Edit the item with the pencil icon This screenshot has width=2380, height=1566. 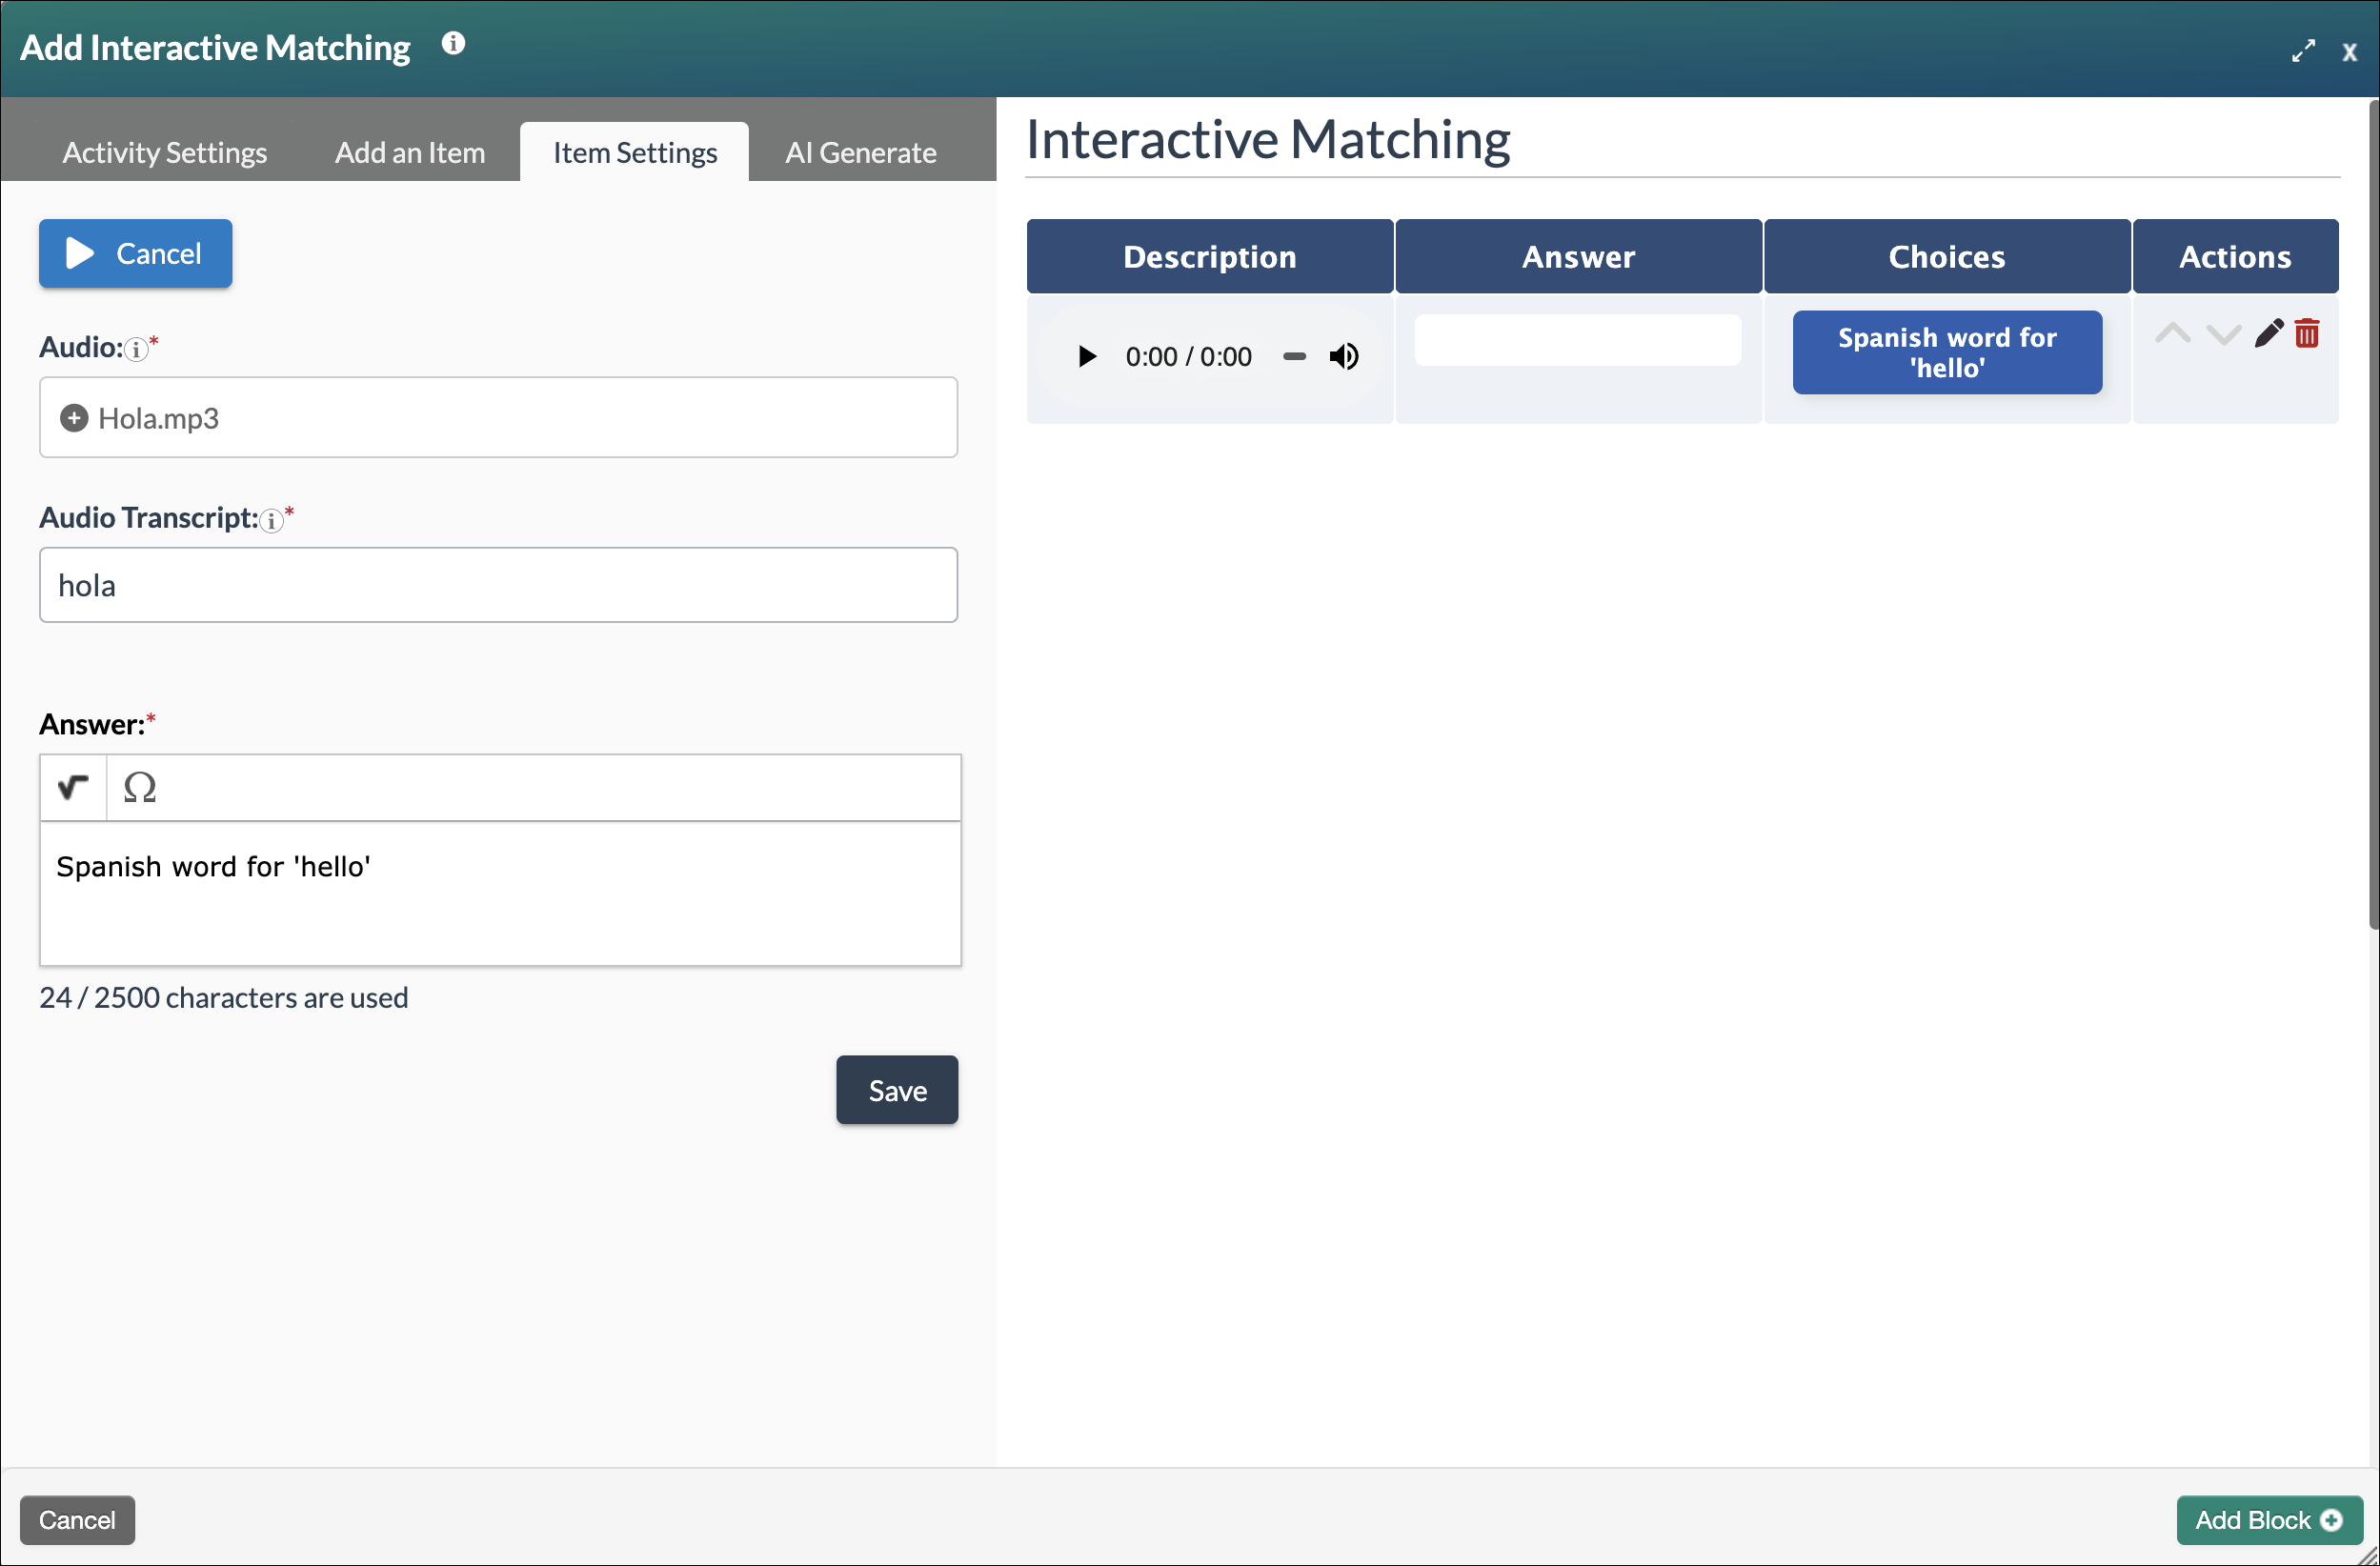[2268, 333]
